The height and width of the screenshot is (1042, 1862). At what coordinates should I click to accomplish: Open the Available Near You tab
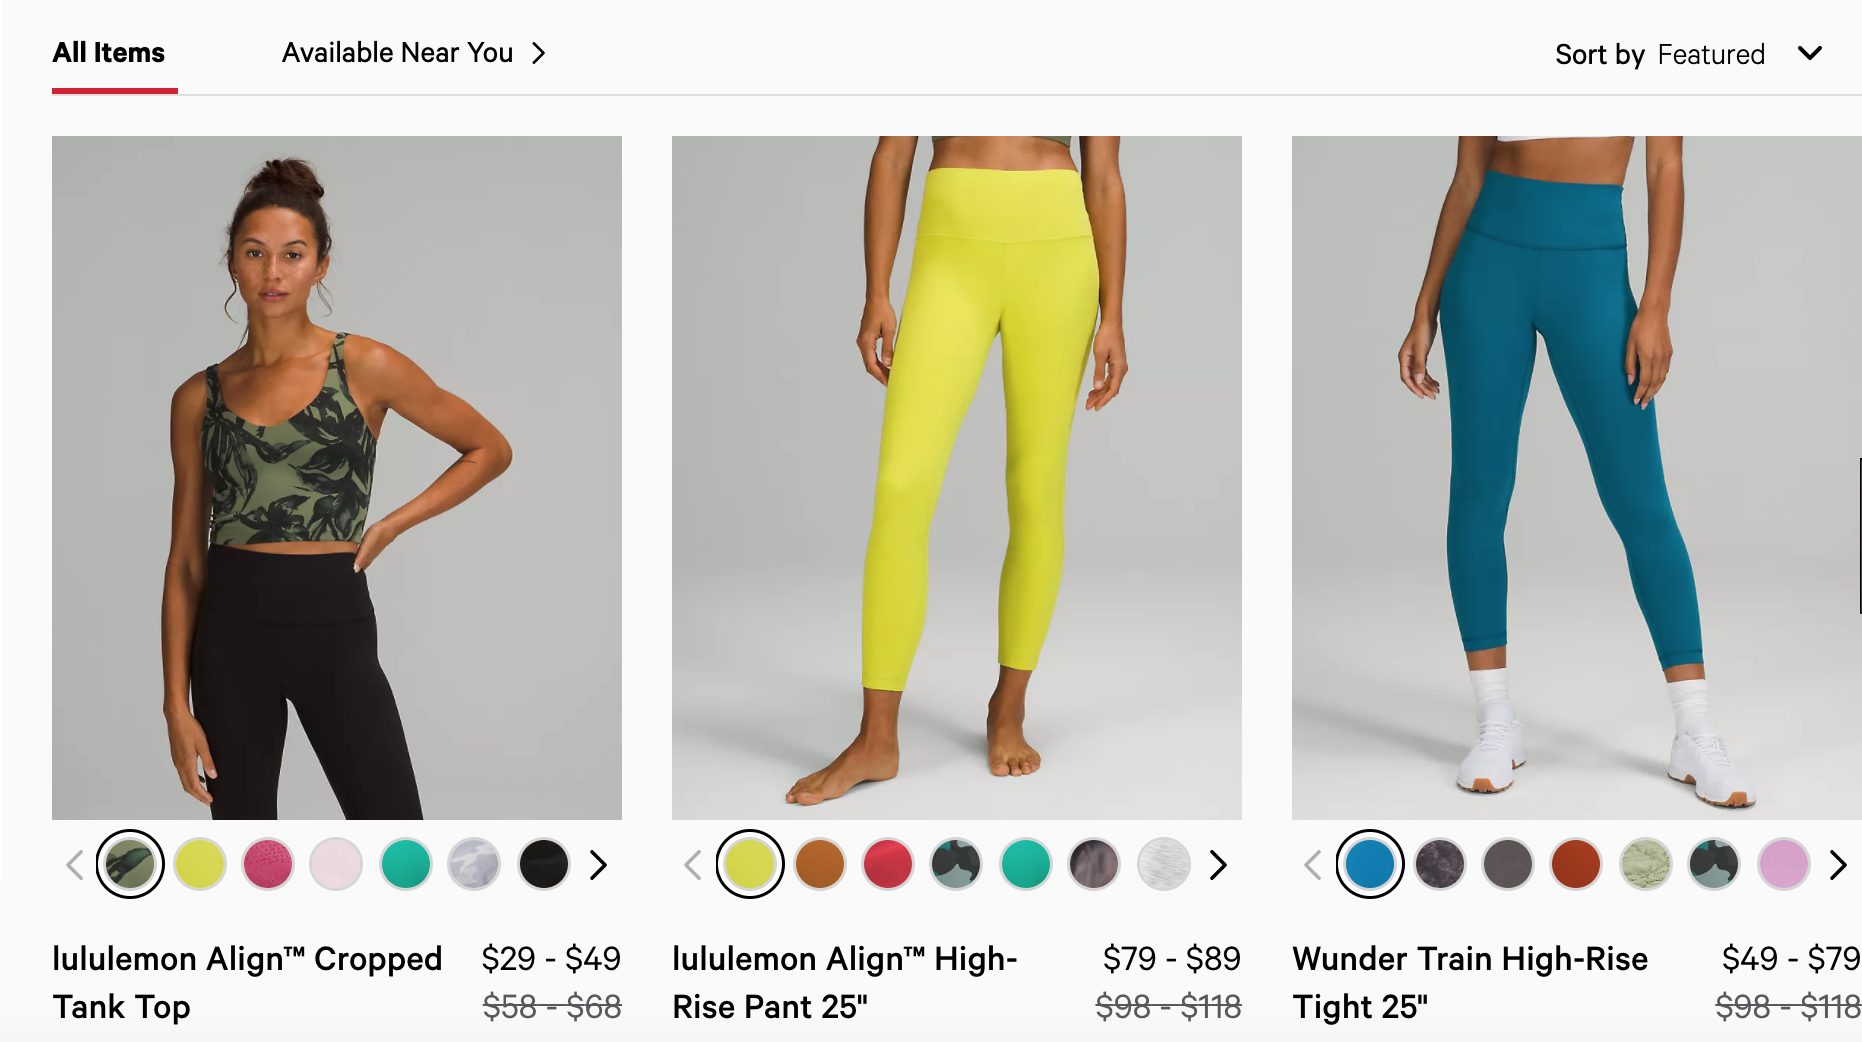(x=397, y=53)
